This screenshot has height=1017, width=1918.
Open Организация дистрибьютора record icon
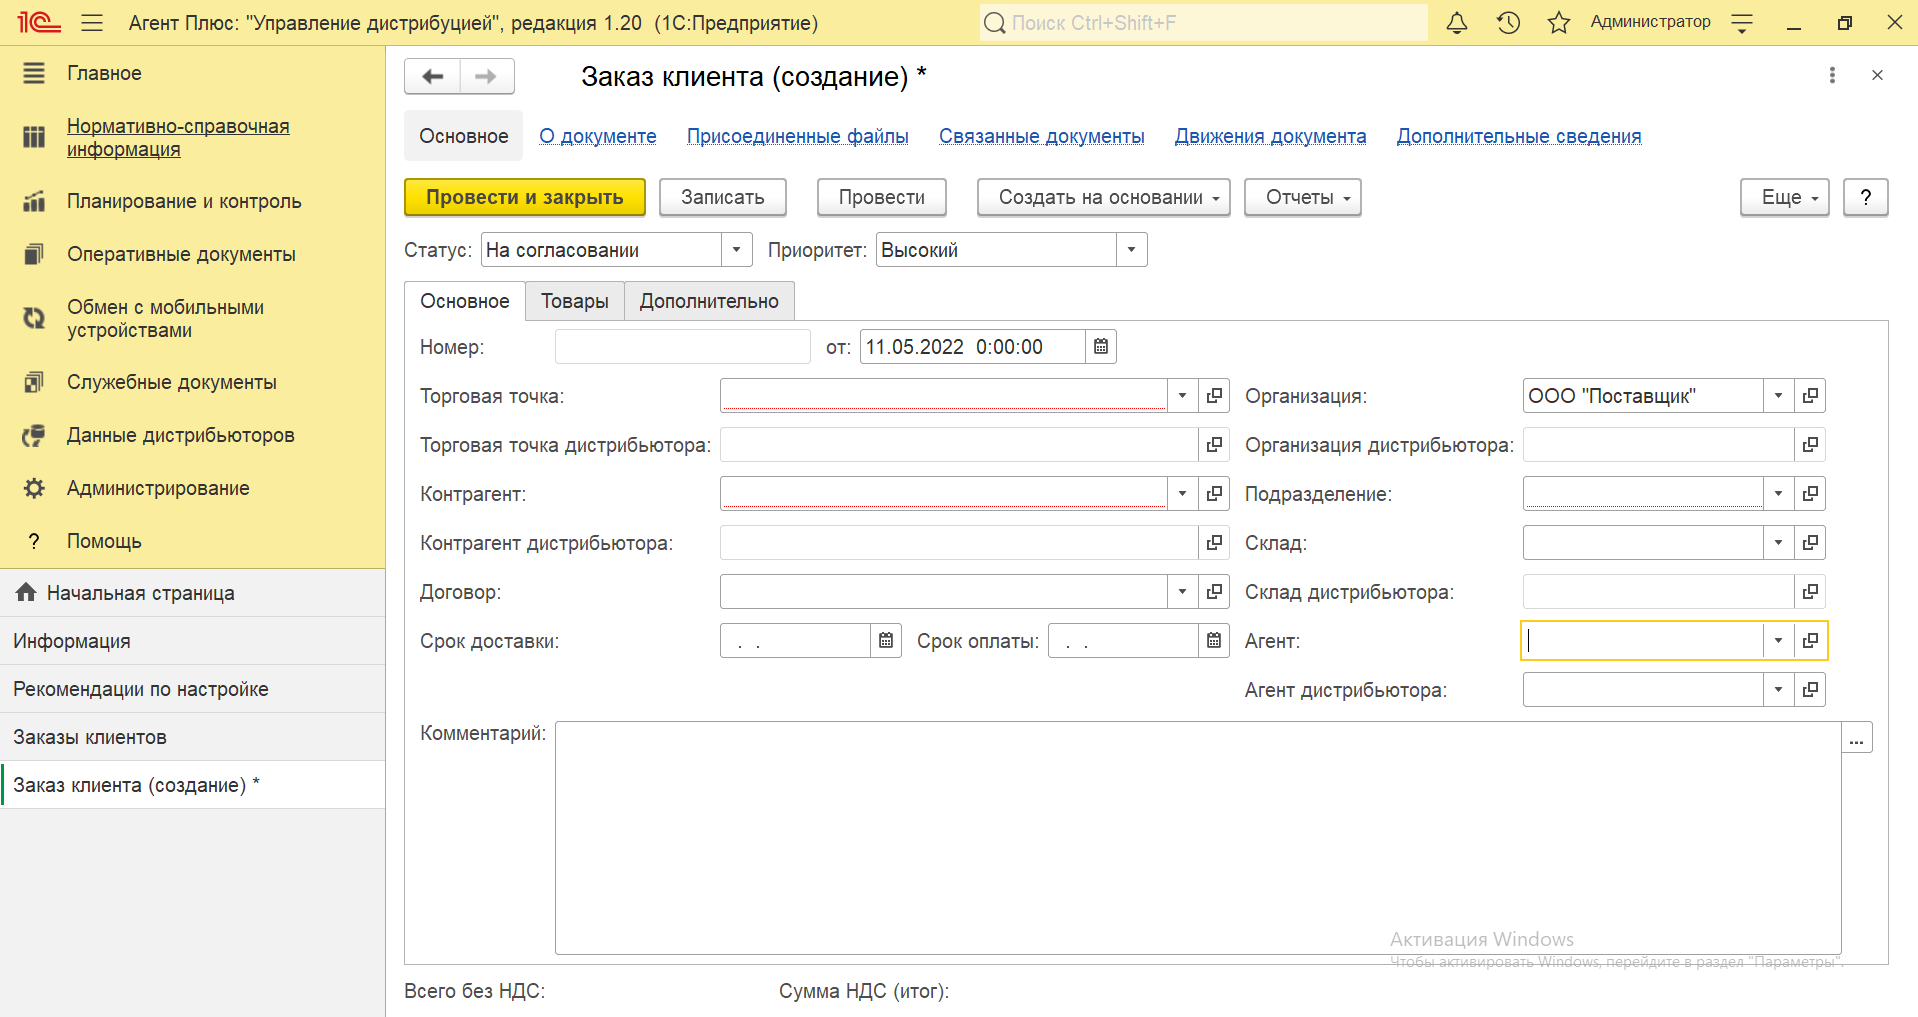pos(1810,445)
